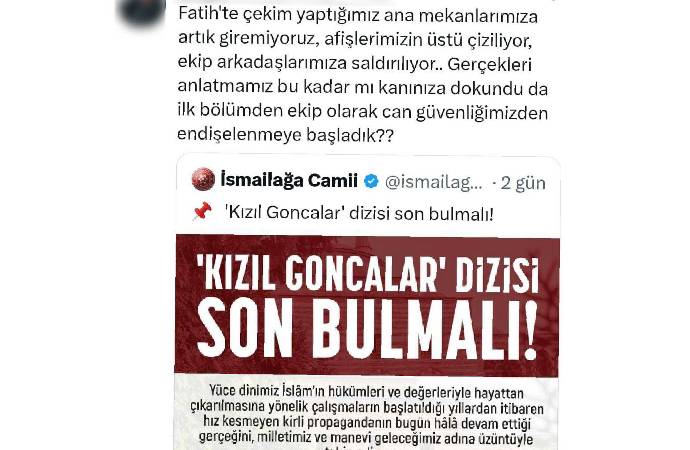Open quoted tweet text 'Kızıl Goncalar' dizisi son bulmalı!
Viewport: 690px width, 450px height.
pyautogui.click(x=359, y=213)
